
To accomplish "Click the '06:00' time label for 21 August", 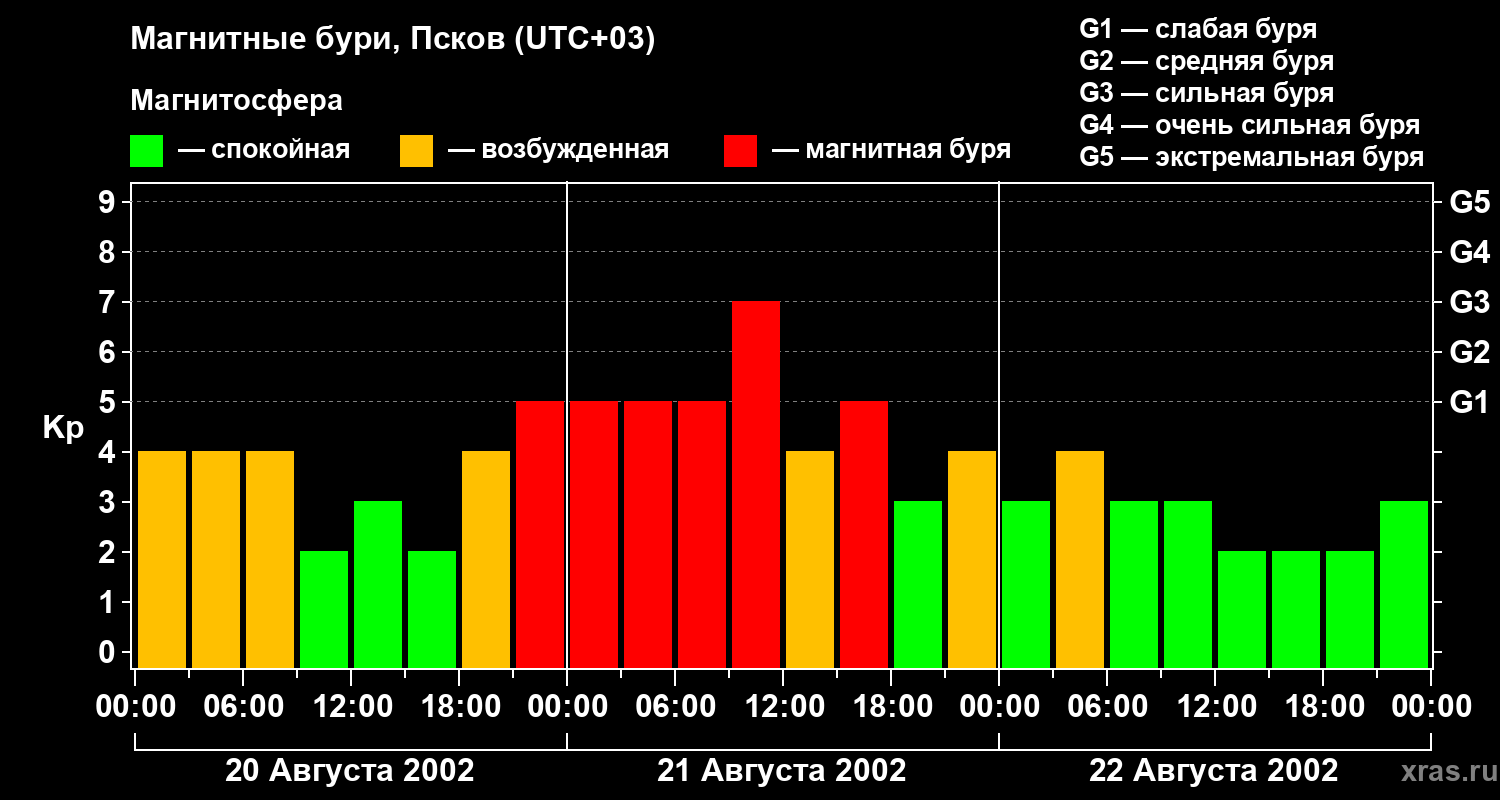I will (675, 706).
